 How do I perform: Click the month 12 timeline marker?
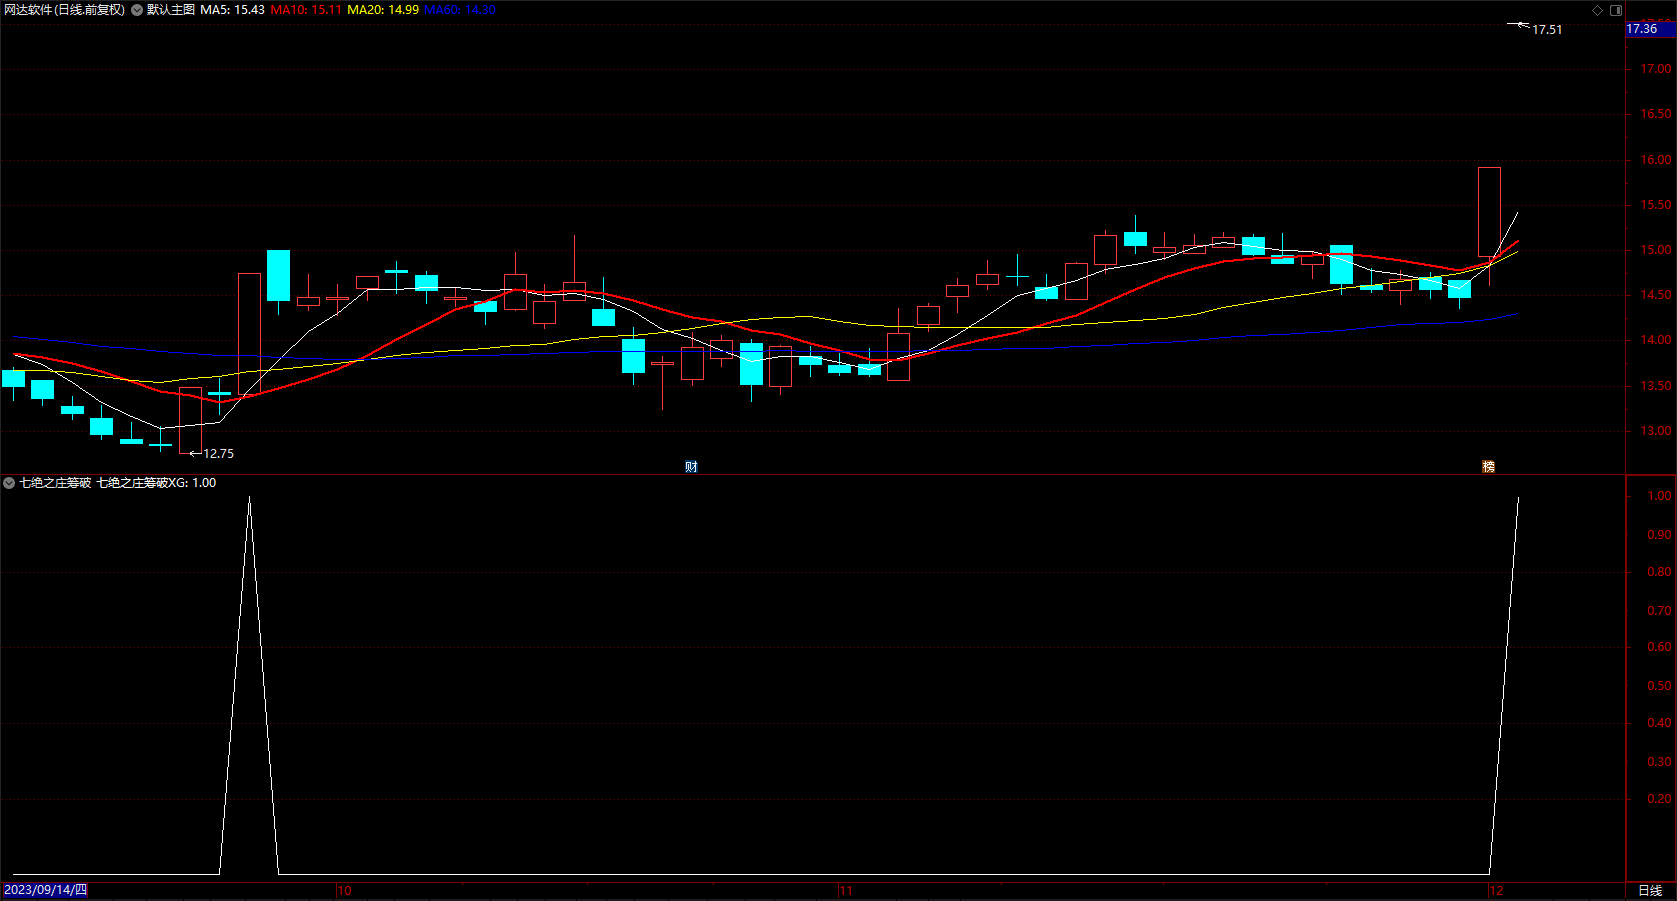(1496, 891)
